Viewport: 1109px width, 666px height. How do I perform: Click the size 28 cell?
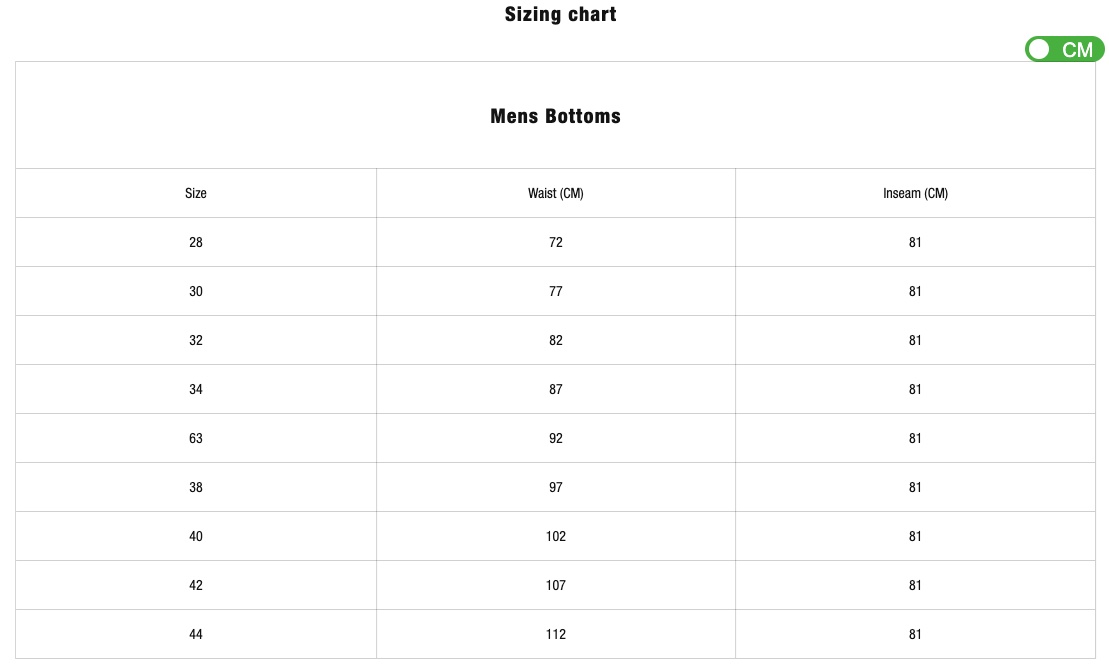(x=196, y=242)
